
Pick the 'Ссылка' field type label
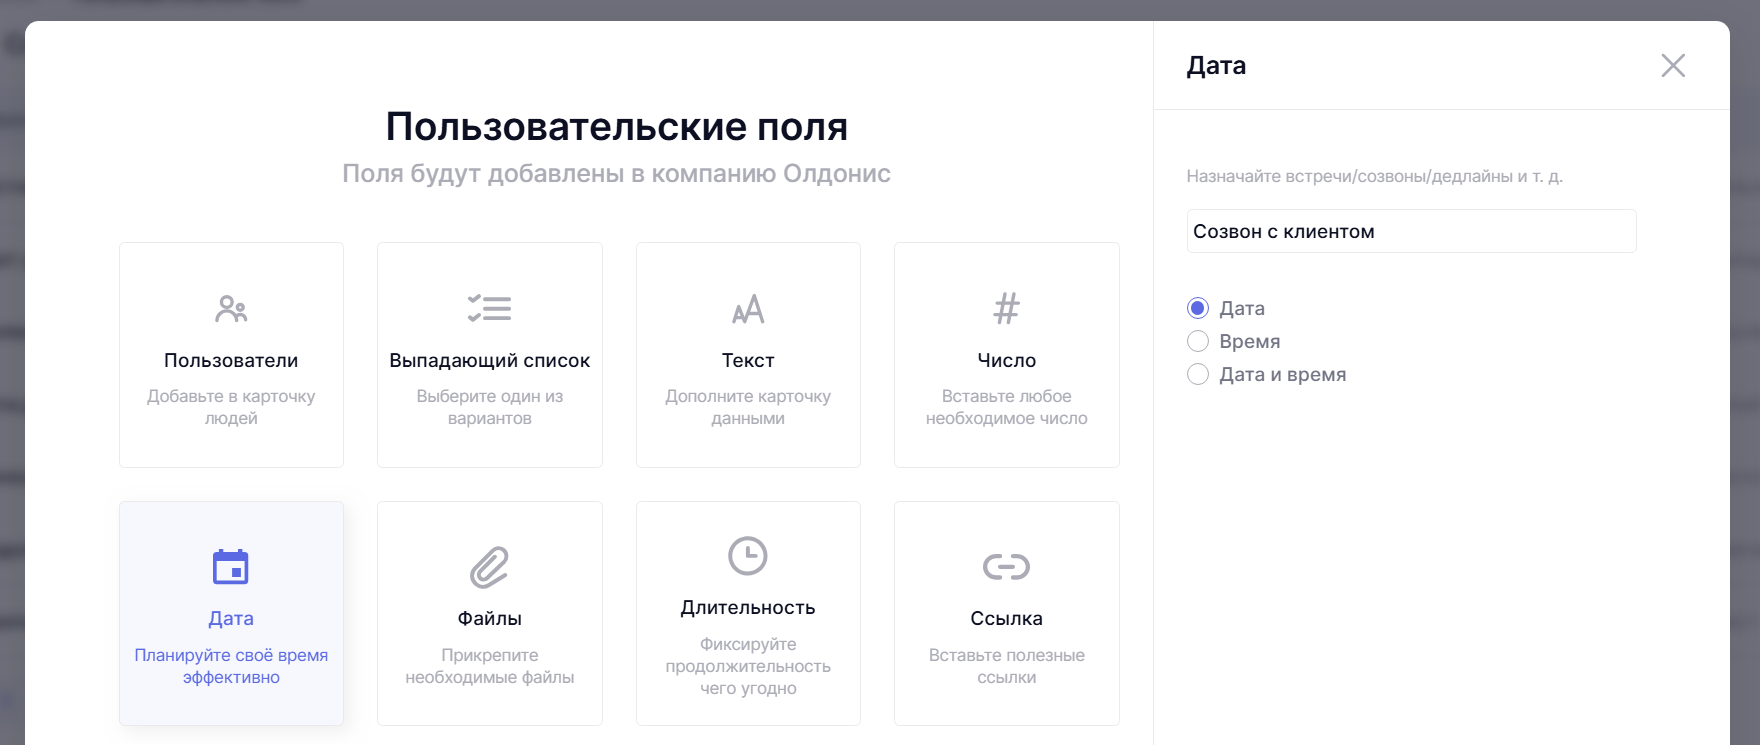coord(1006,618)
